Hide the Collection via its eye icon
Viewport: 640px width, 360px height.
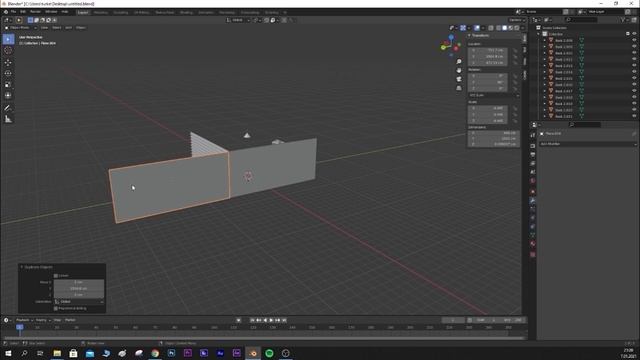(x=634, y=34)
